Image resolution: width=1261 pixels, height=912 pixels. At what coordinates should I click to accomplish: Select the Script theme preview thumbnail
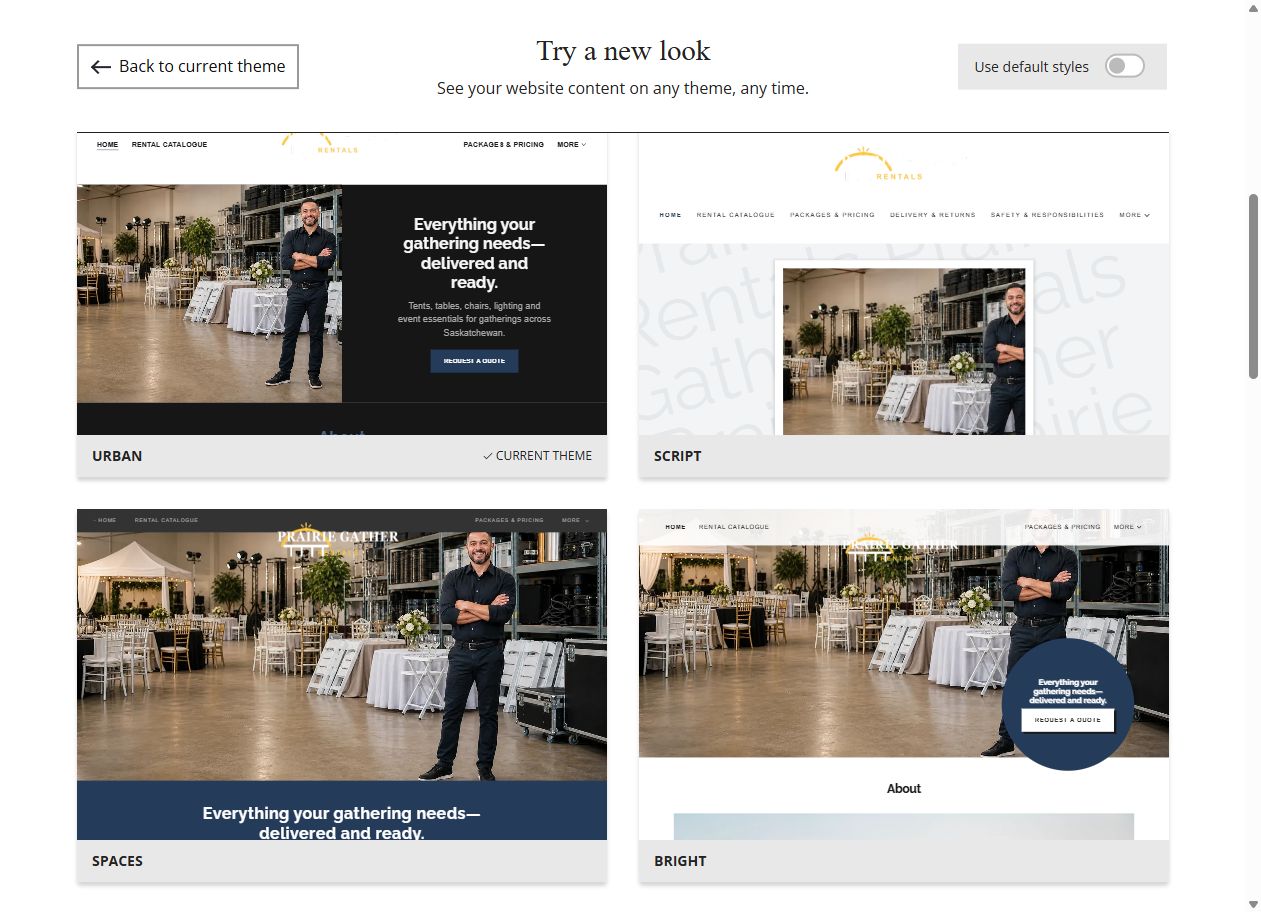(904, 284)
